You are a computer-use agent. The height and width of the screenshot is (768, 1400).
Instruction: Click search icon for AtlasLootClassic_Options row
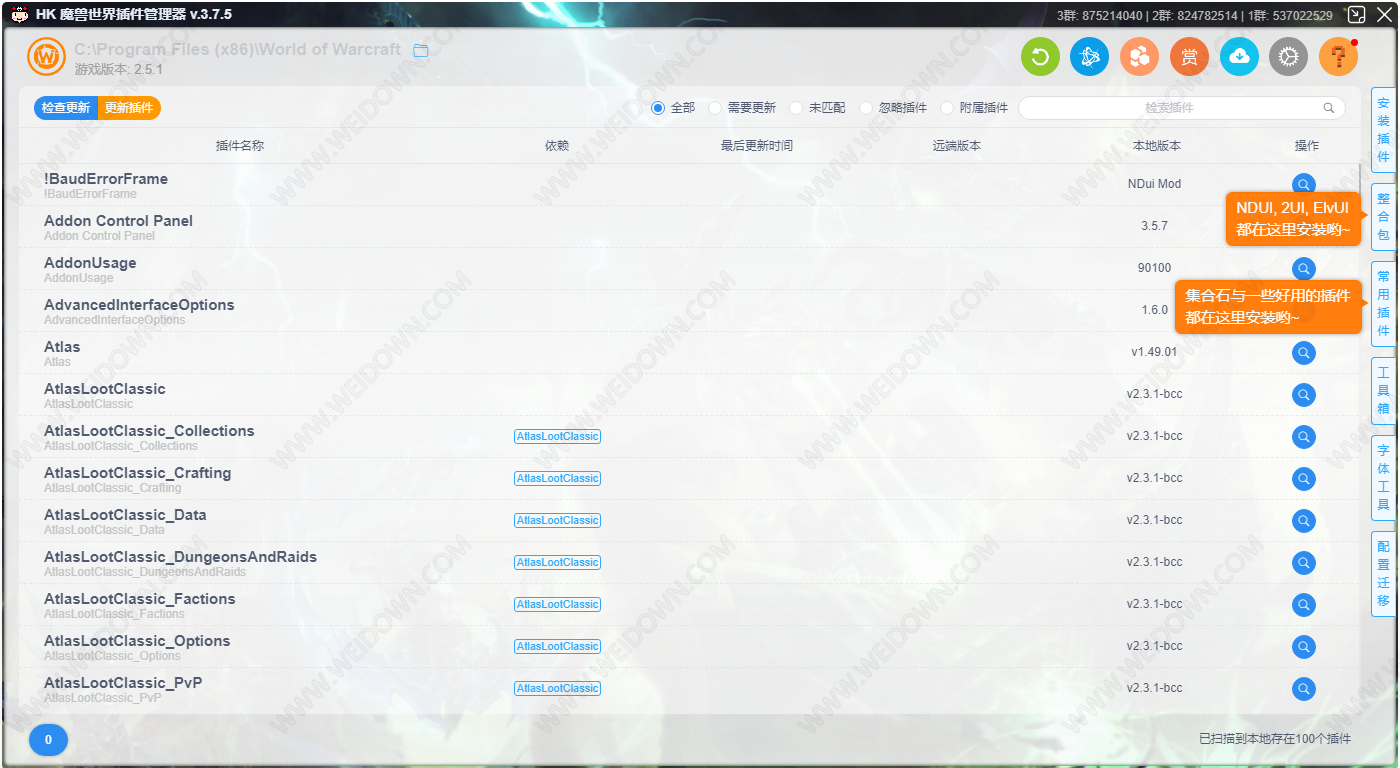[x=1304, y=647]
